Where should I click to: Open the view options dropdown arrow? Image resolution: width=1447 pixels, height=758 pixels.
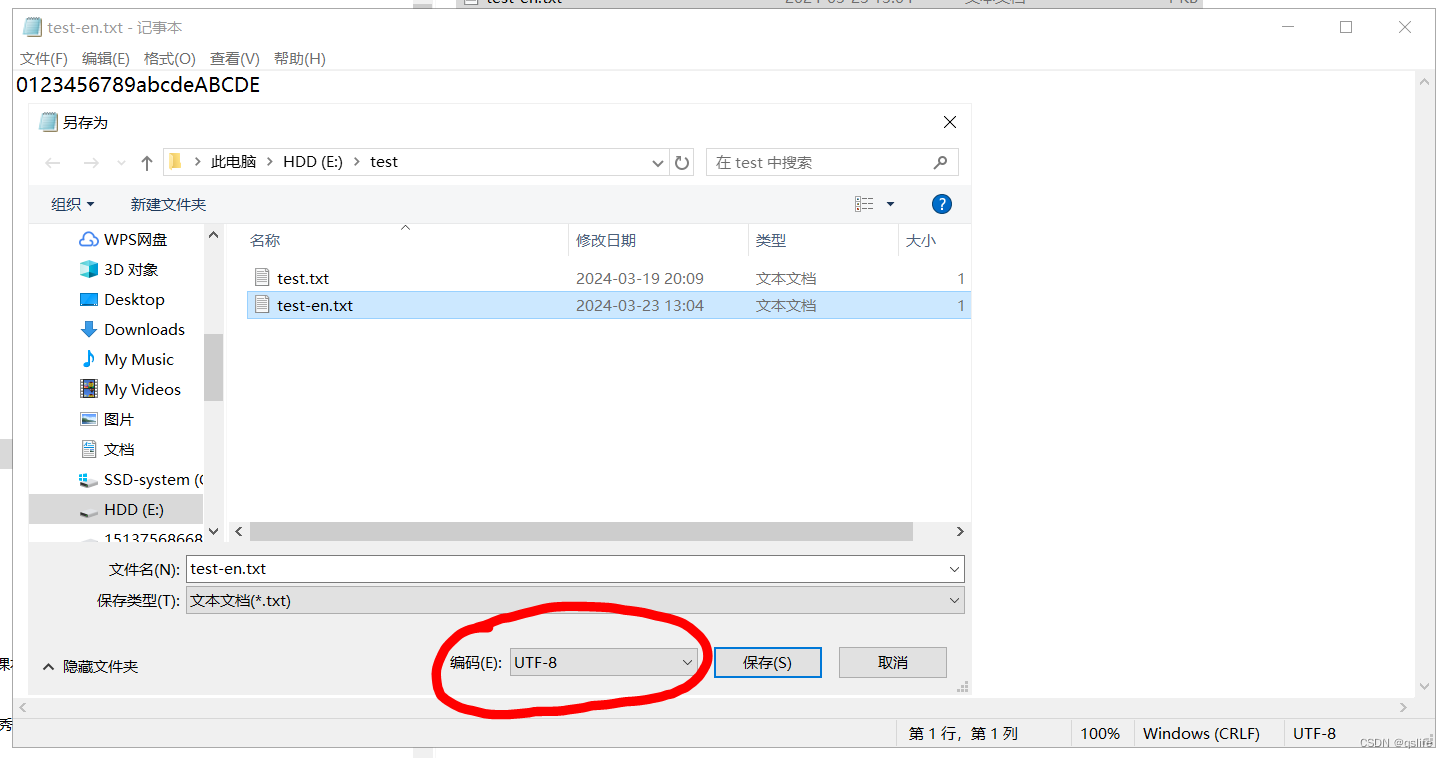890,204
